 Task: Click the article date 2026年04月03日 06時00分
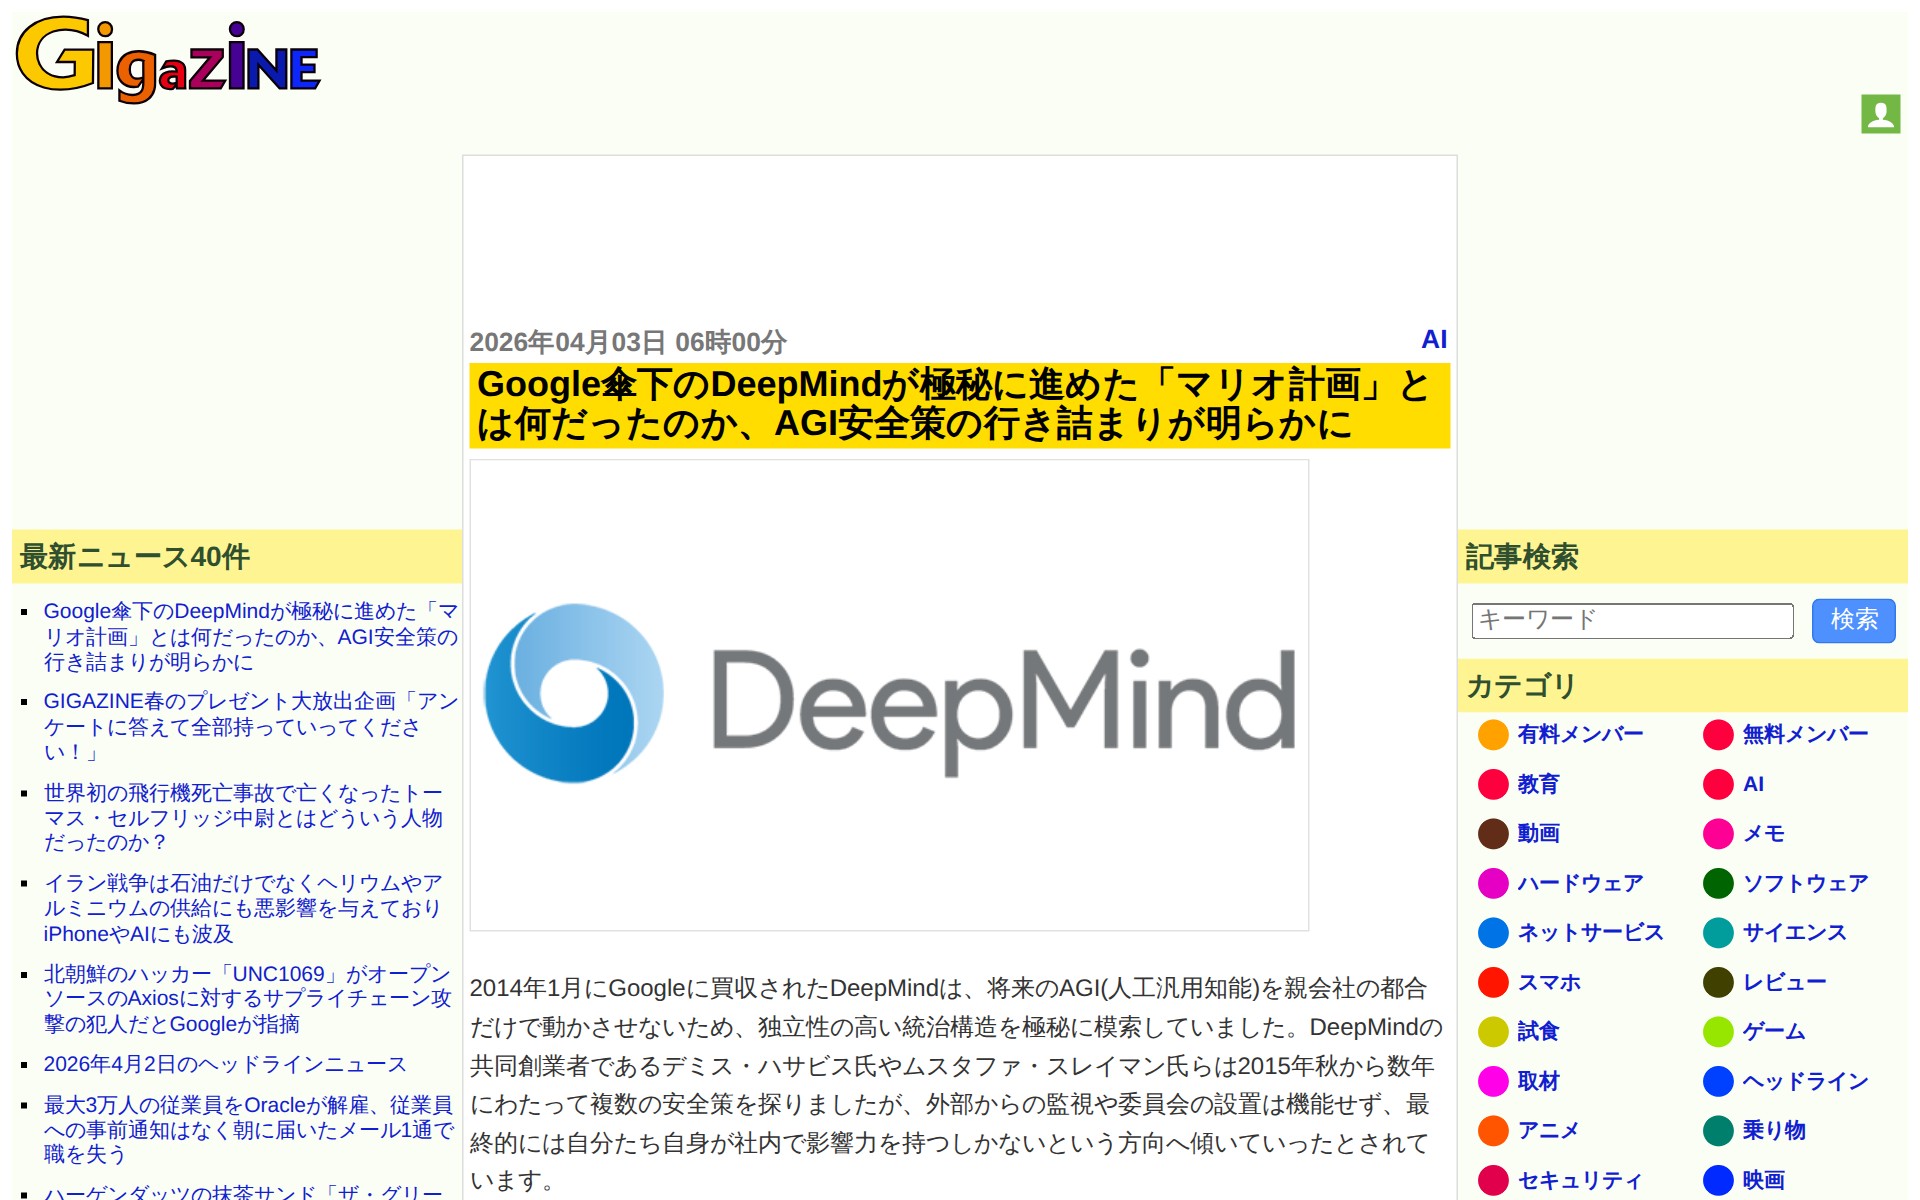pyautogui.click(x=628, y=343)
